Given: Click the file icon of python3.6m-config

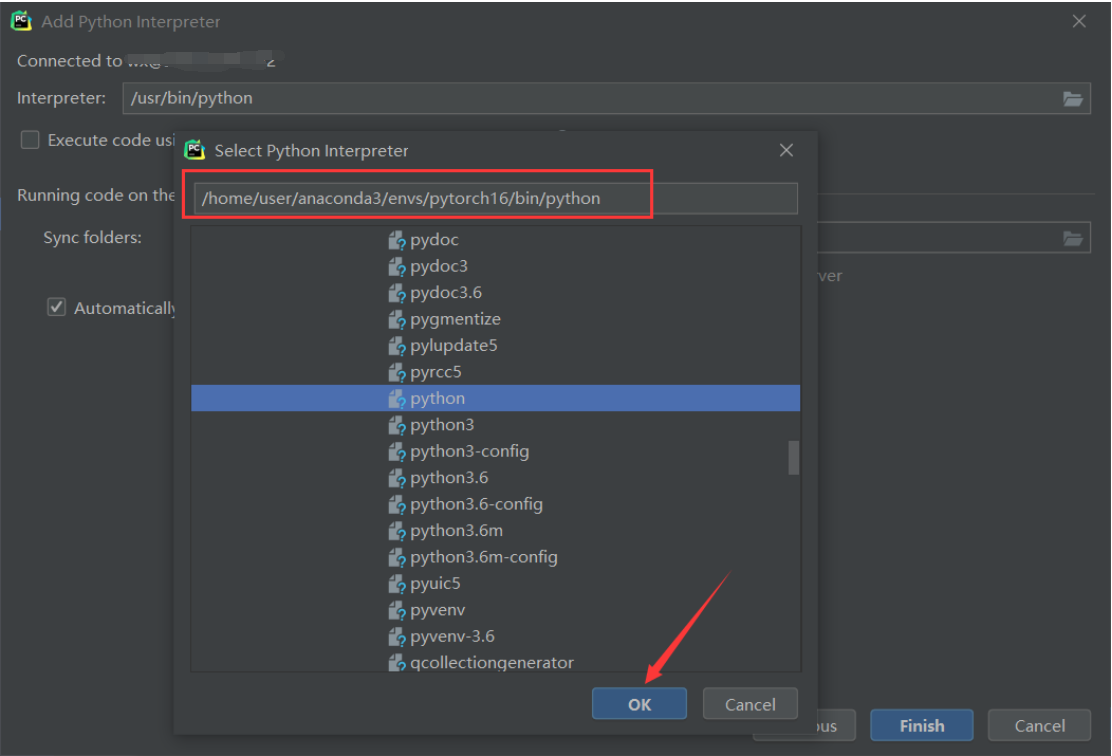Looking at the screenshot, I should coord(396,558).
